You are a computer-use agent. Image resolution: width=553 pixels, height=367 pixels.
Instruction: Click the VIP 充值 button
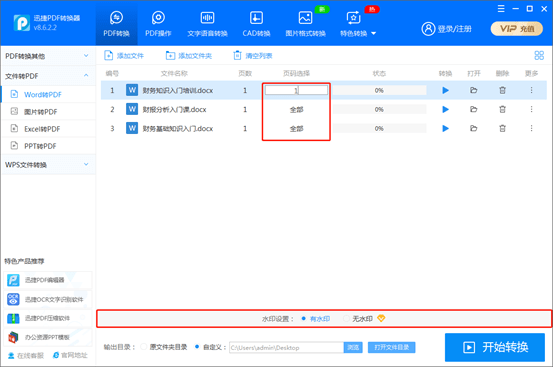click(517, 29)
